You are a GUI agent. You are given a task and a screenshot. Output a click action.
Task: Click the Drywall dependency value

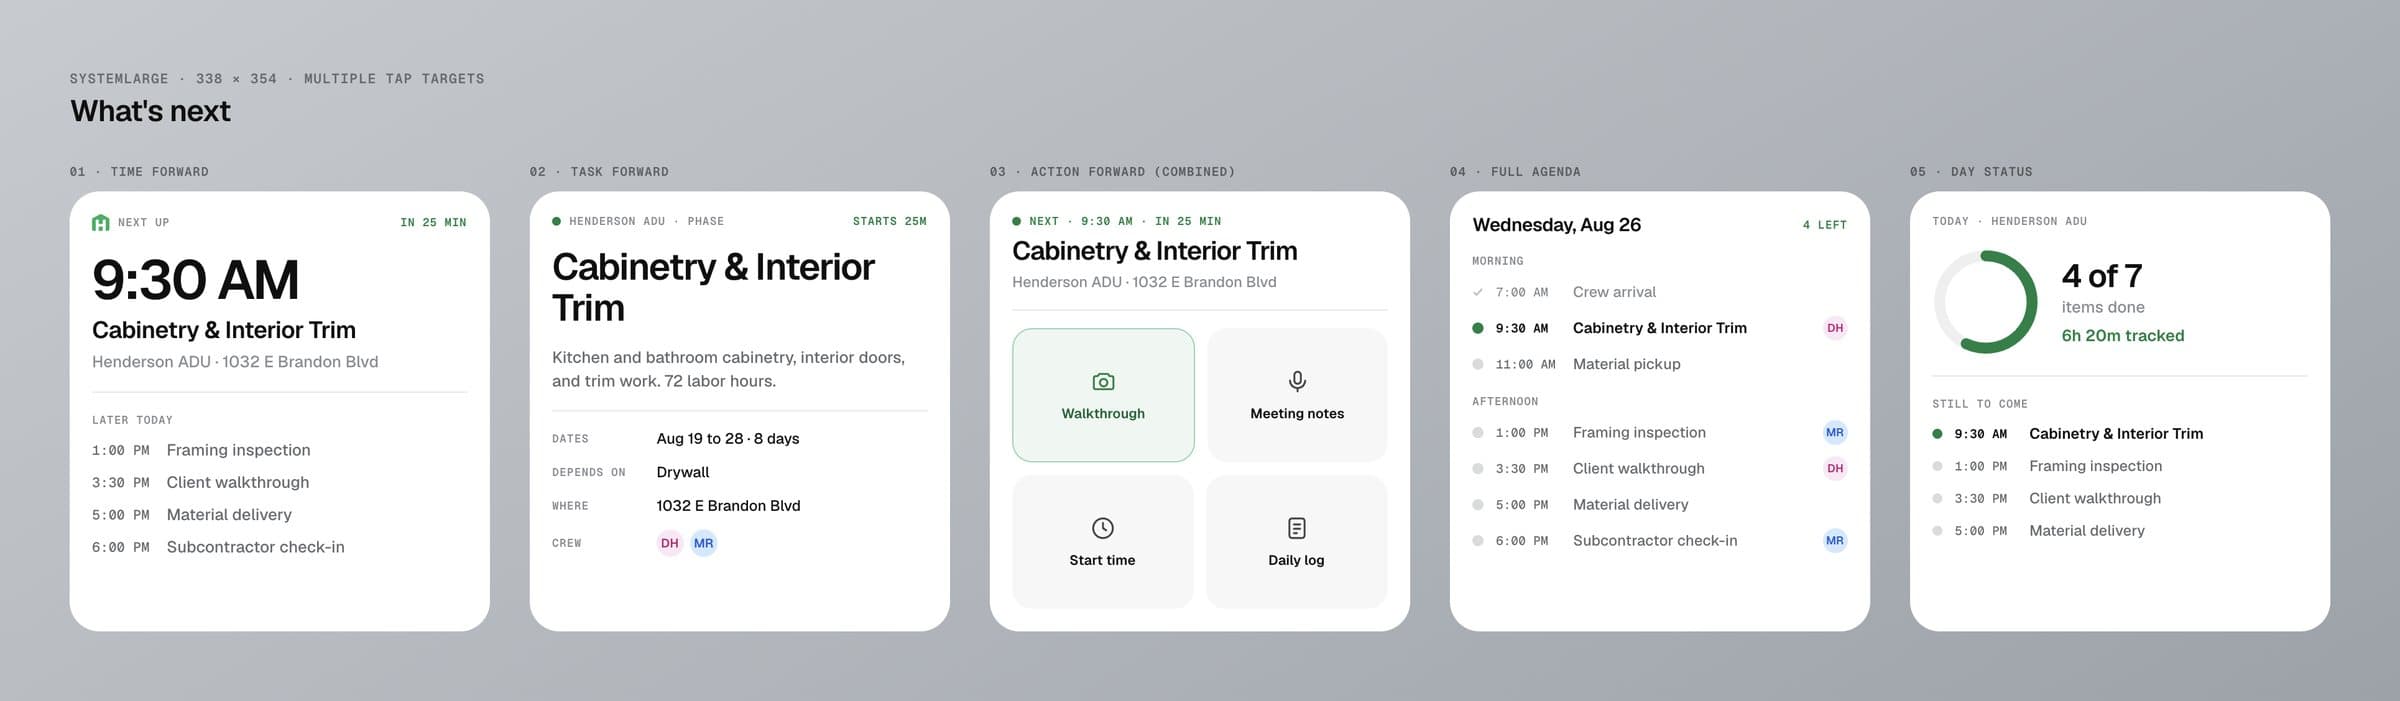point(683,472)
